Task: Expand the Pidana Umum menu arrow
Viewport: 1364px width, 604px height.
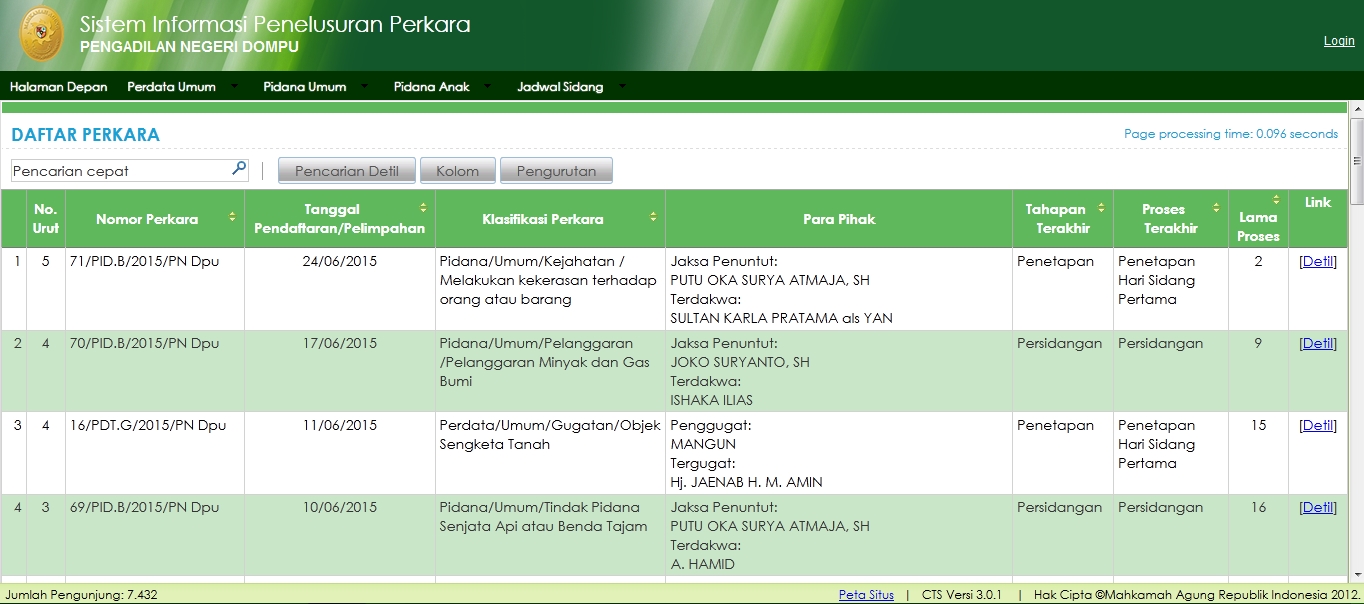Action: 364,86
